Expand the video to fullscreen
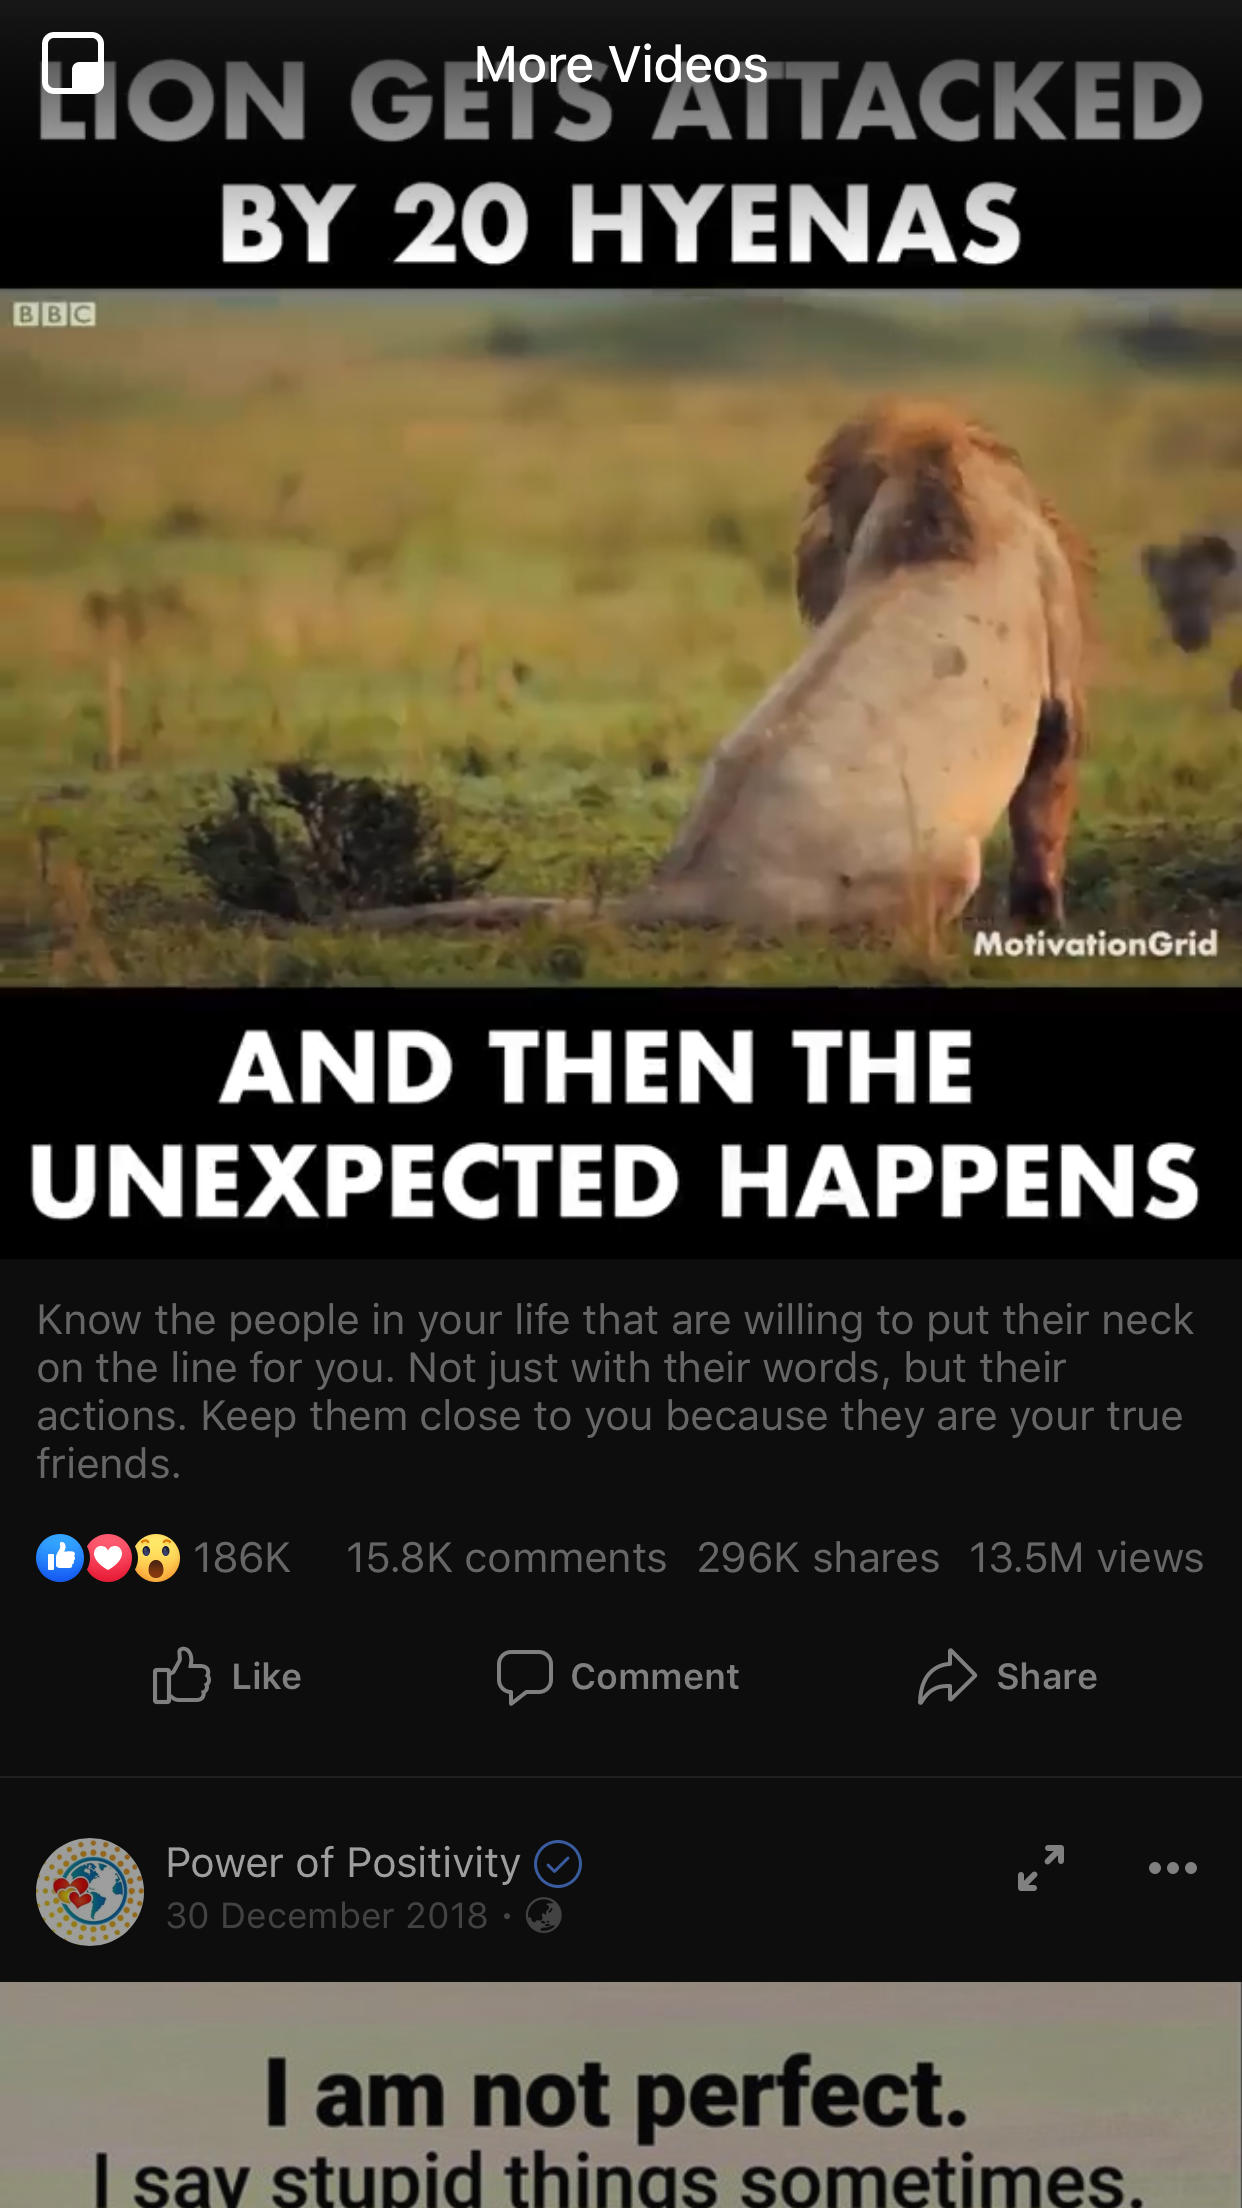Screen dimensions: 1242x2208 1041,1867
